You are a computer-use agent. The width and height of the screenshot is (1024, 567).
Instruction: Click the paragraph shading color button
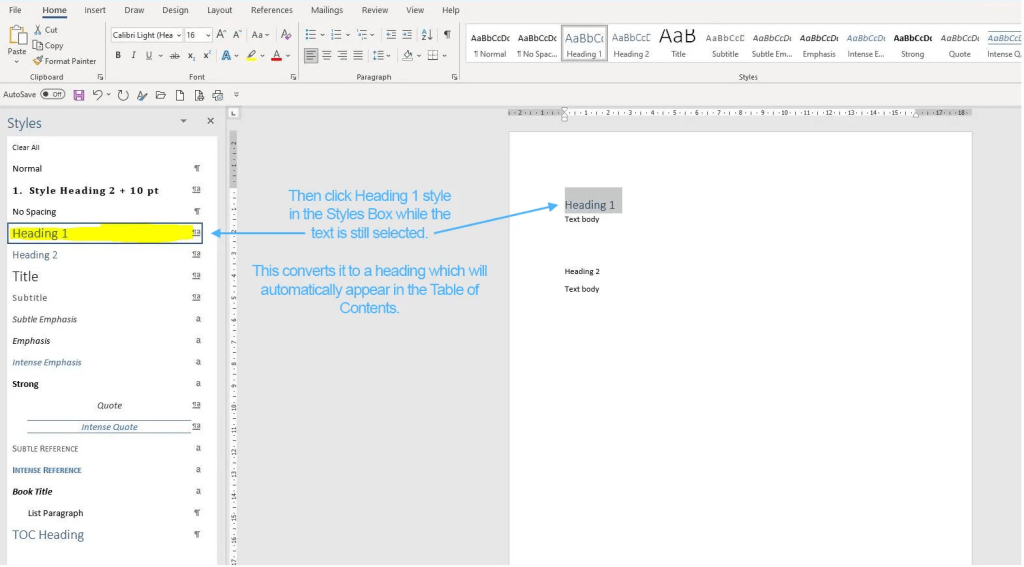click(x=408, y=56)
